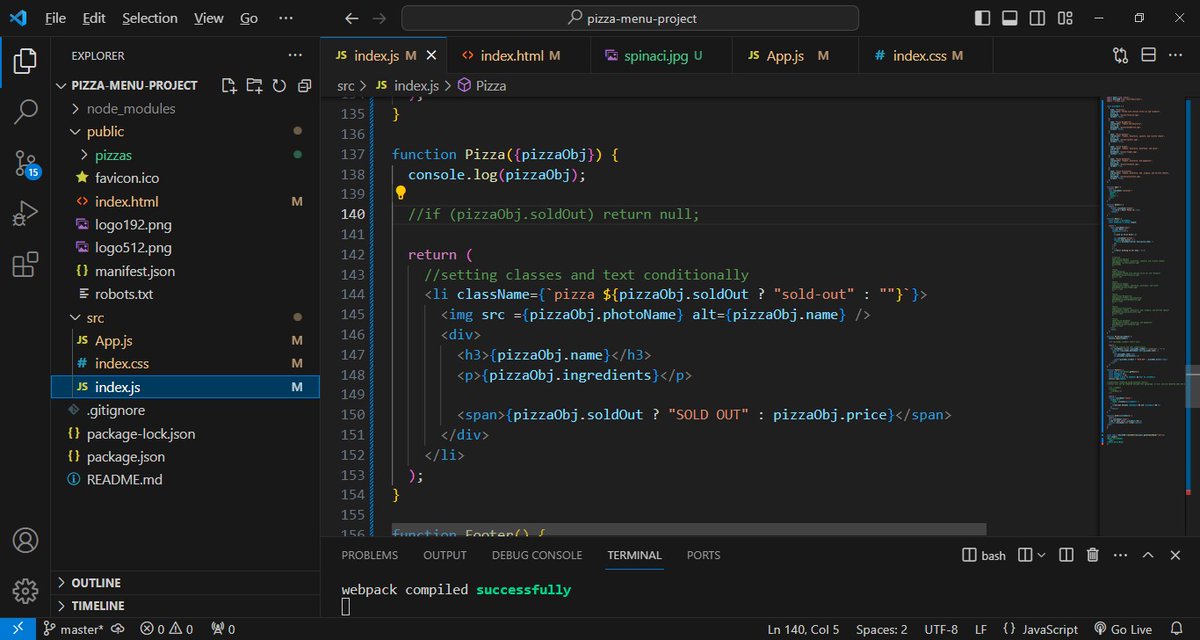Click New File icon in explorer header
The height and width of the screenshot is (640, 1200).
229,85
